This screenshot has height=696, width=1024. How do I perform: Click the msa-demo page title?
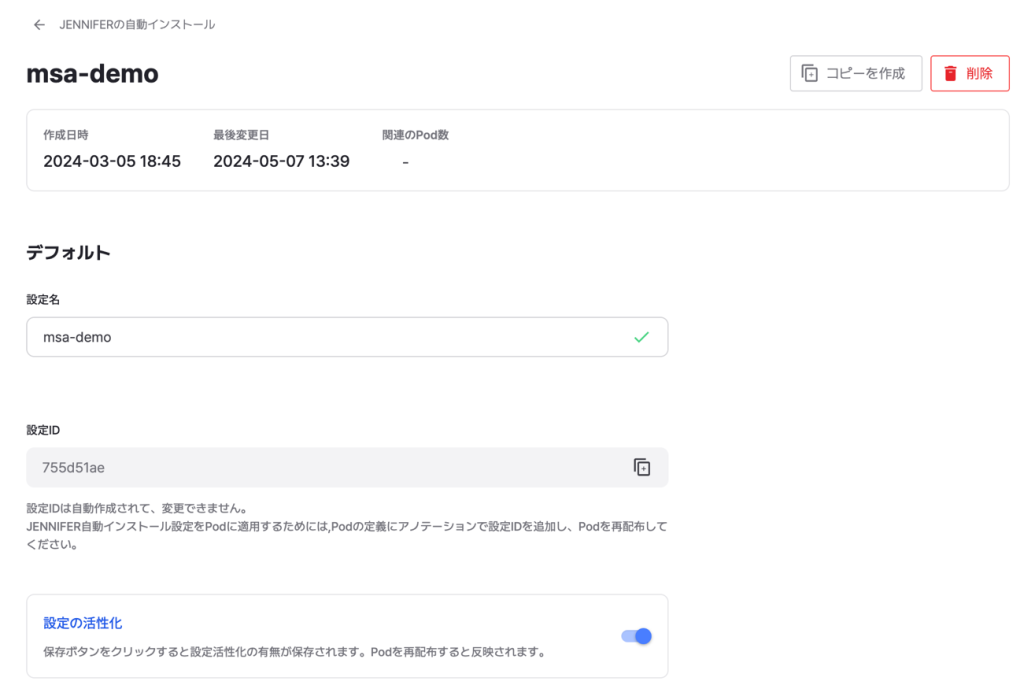(x=92, y=74)
